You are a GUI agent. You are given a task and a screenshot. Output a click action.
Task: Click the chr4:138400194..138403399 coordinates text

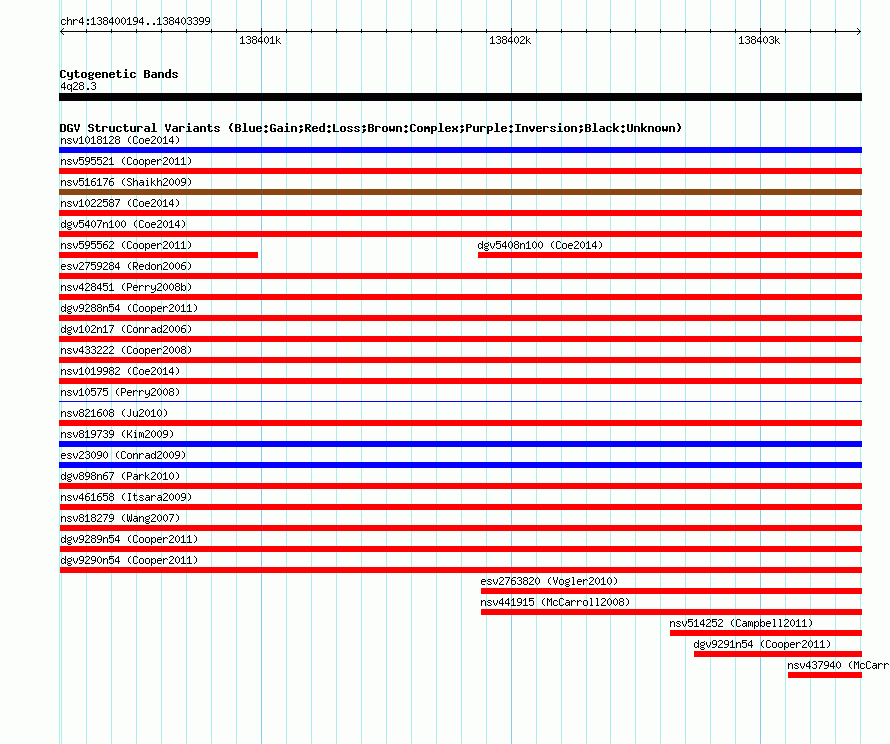[x=135, y=21]
